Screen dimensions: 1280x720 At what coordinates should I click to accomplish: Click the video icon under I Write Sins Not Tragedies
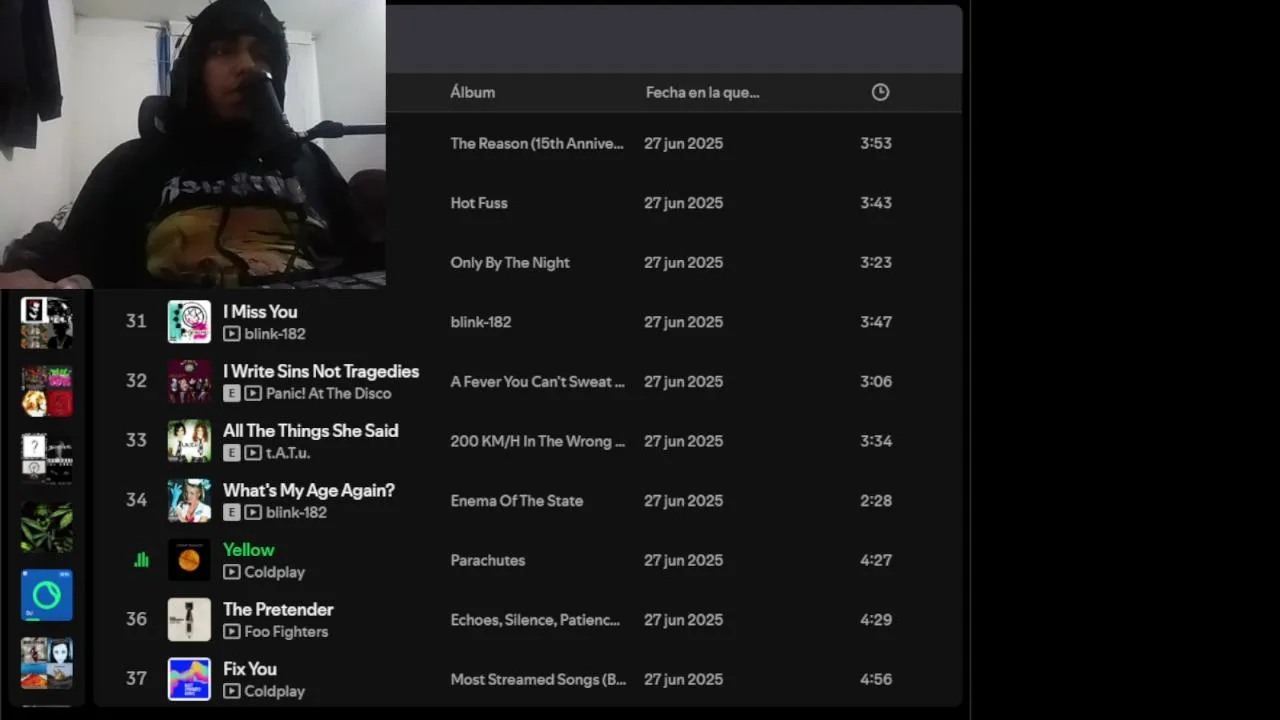point(253,394)
